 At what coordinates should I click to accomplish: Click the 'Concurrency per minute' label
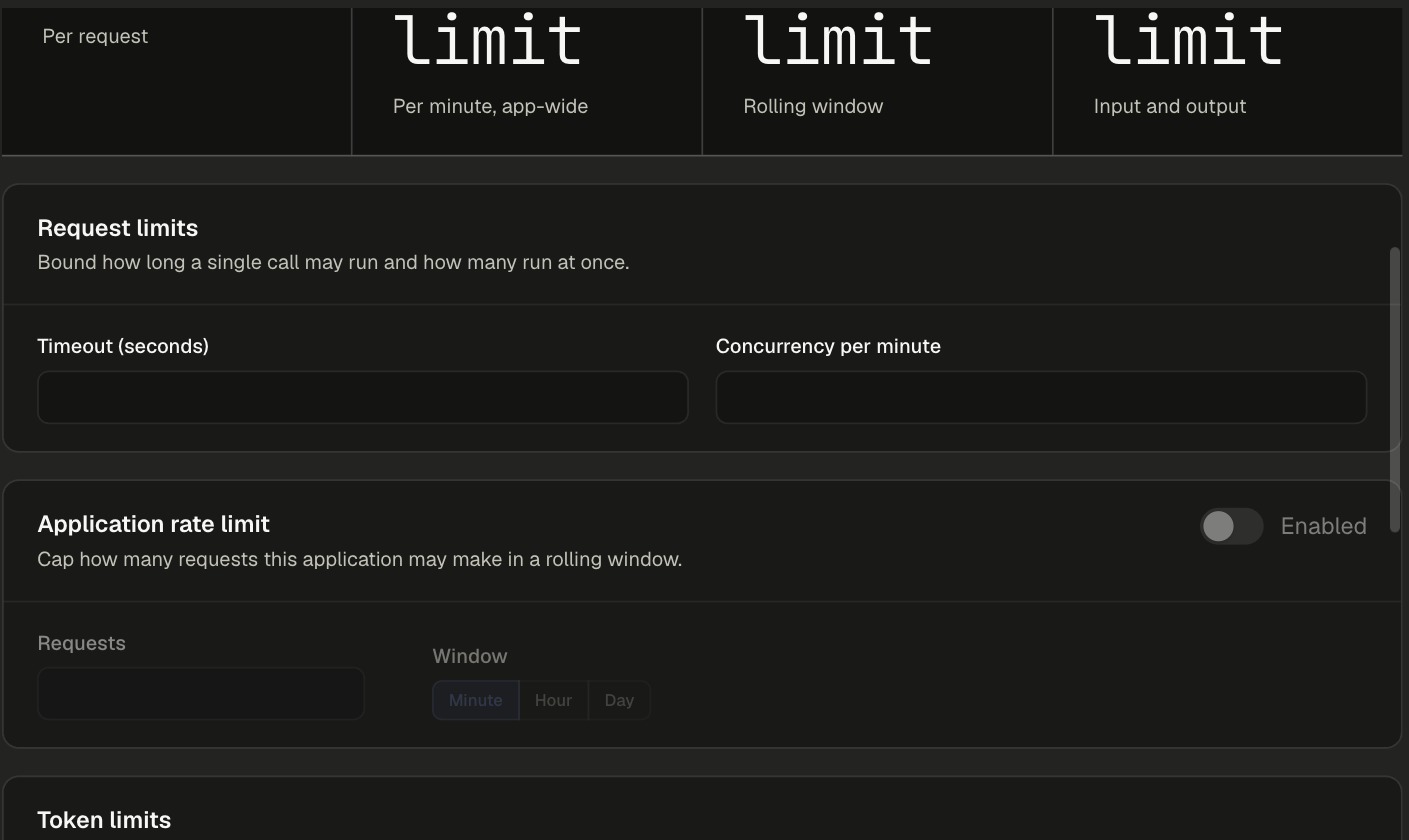[x=828, y=346]
